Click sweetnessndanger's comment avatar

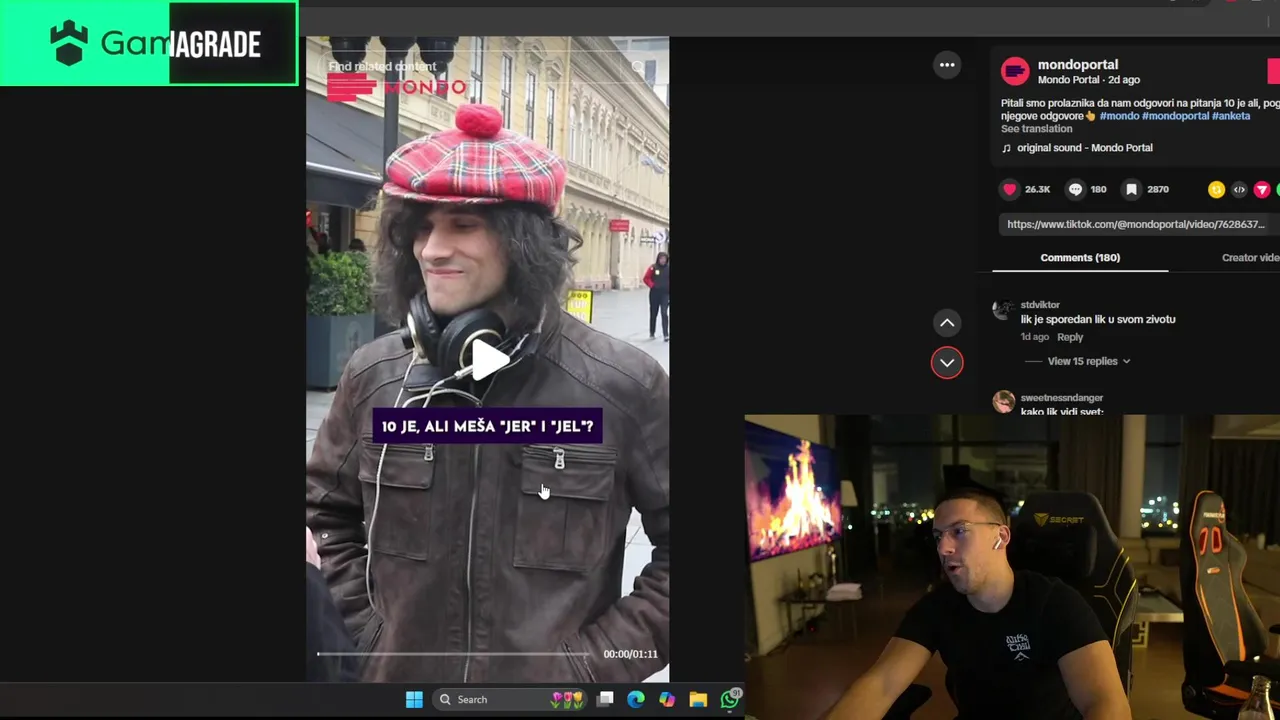tap(1003, 402)
